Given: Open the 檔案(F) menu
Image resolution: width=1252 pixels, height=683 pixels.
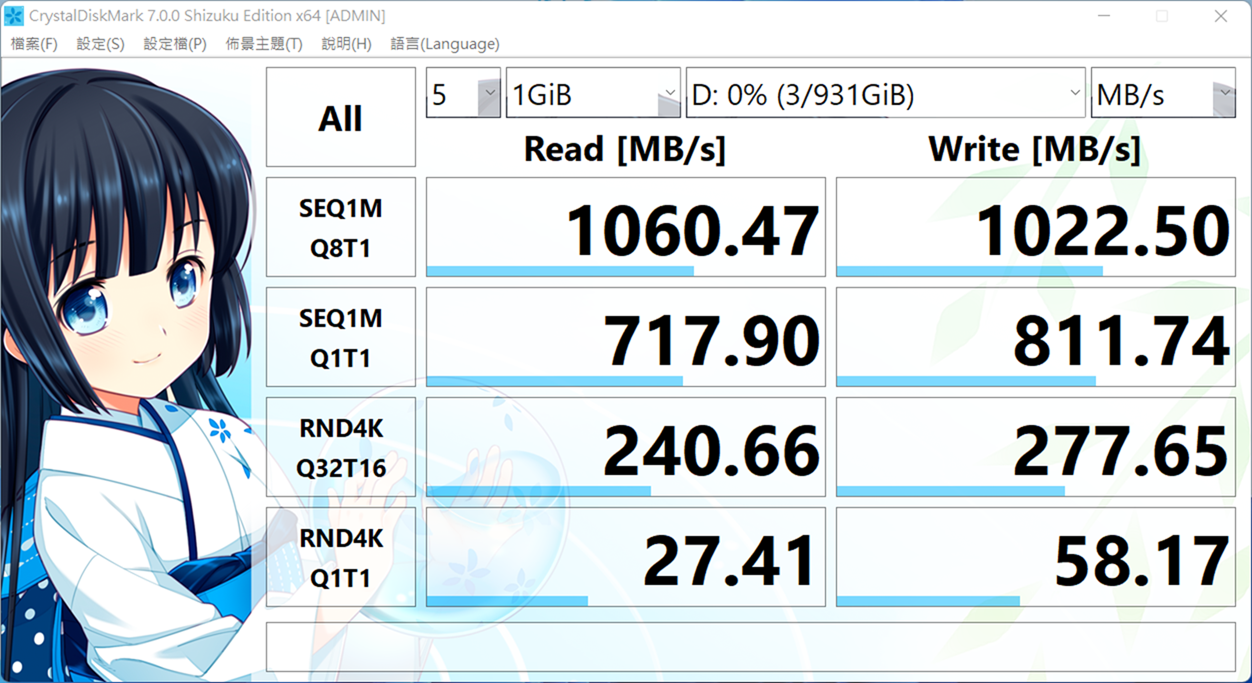Looking at the screenshot, I should (34, 44).
